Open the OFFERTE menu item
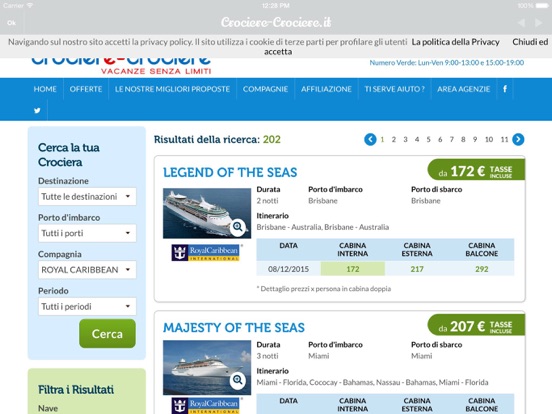The image size is (552, 414). coord(86,89)
